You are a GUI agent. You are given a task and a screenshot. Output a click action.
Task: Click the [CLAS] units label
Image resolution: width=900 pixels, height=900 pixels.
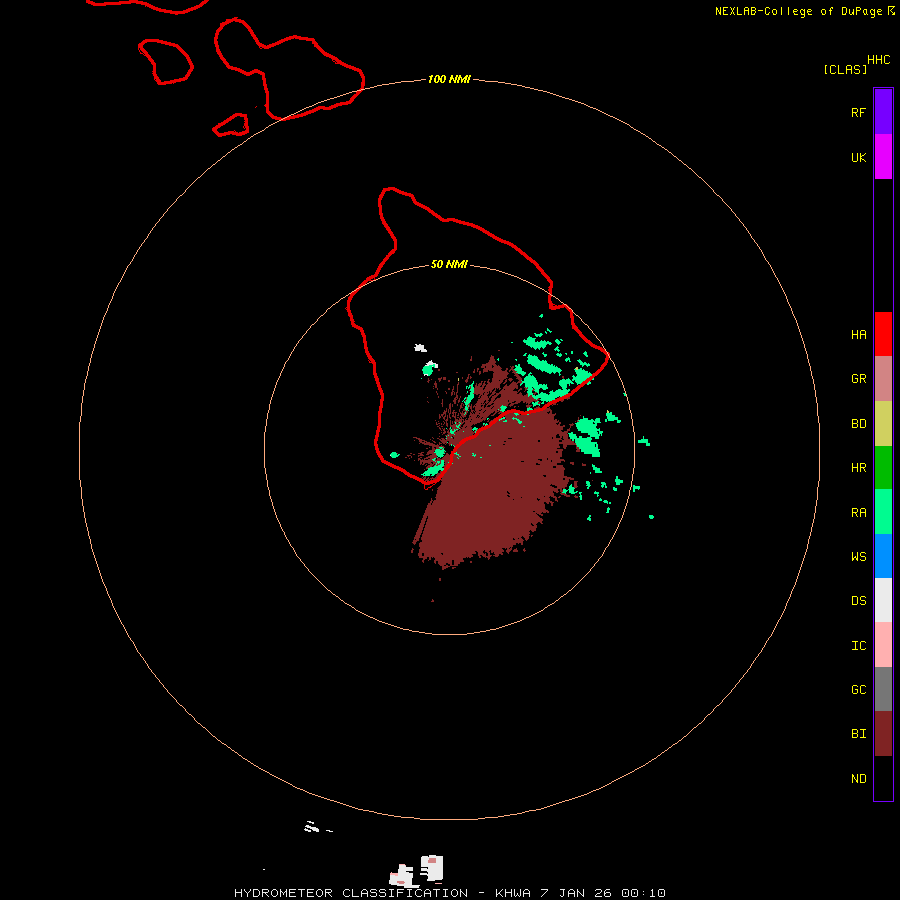(x=845, y=69)
